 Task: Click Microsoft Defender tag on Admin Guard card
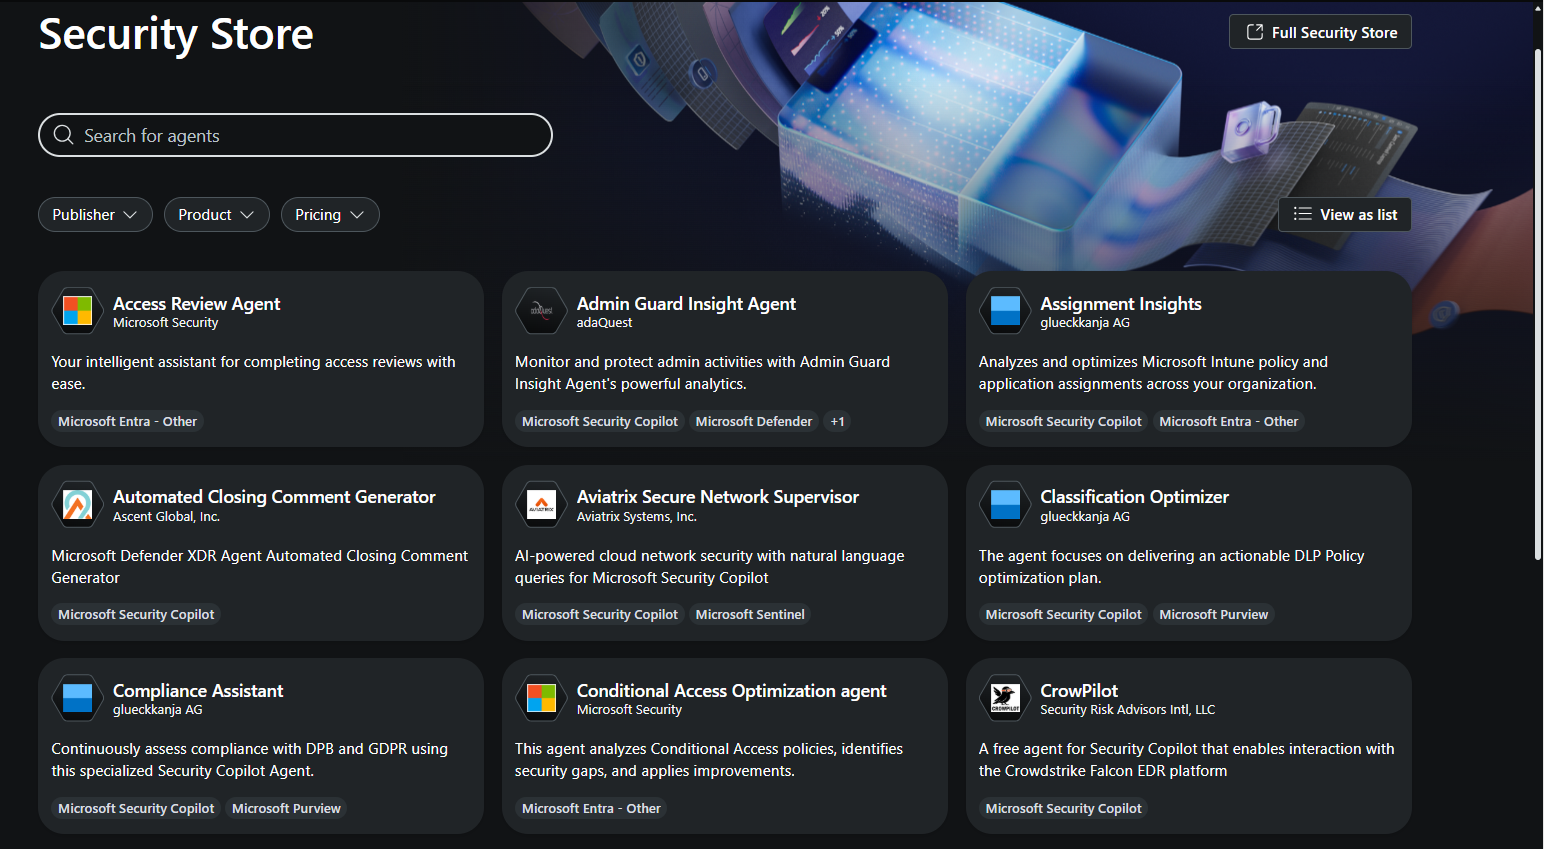coord(754,422)
